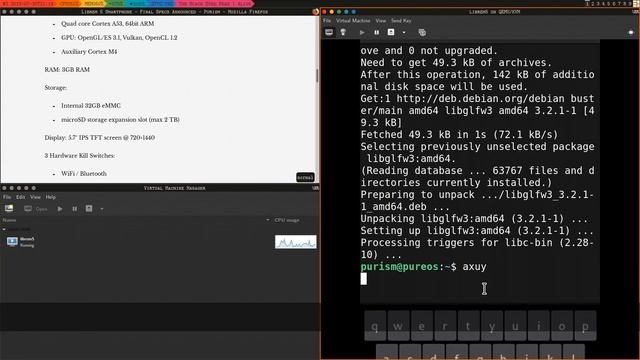Open the View menu in the QEMU viewer
Image resolution: width=640 pixels, height=360 pixels.
pos(381,20)
